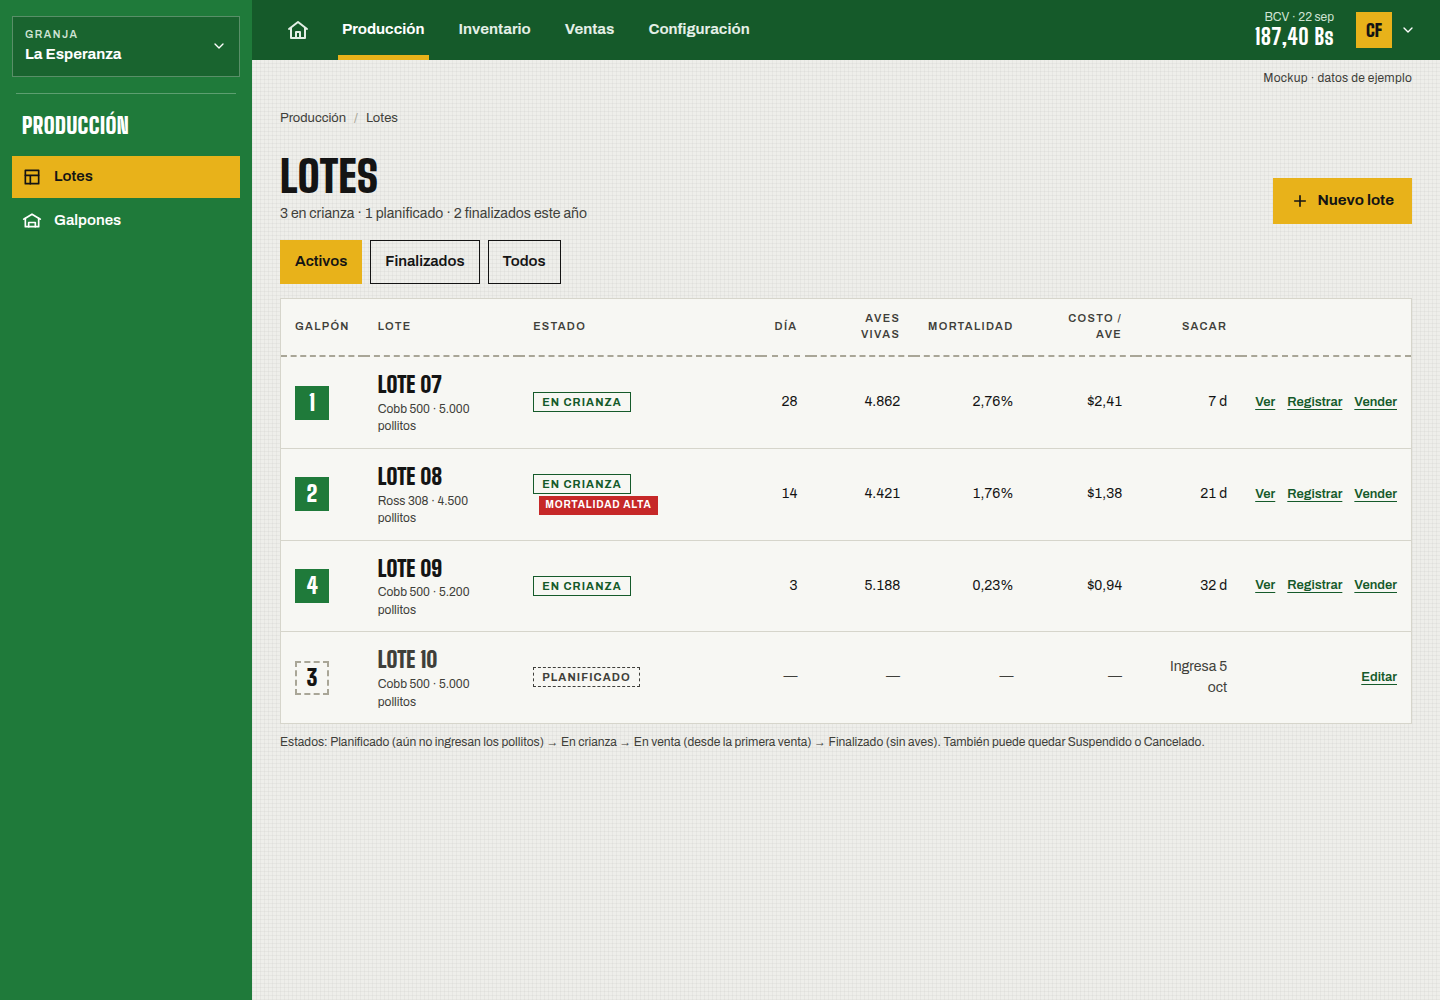The width and height of the screenshot is (1440, 1000).
Task: Click the Galpones barn icon in the sidebar
Action: tap(32, 221)
